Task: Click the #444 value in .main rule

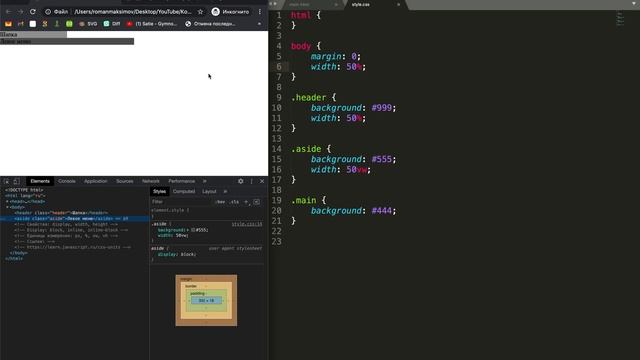Action: click(381, 211)
